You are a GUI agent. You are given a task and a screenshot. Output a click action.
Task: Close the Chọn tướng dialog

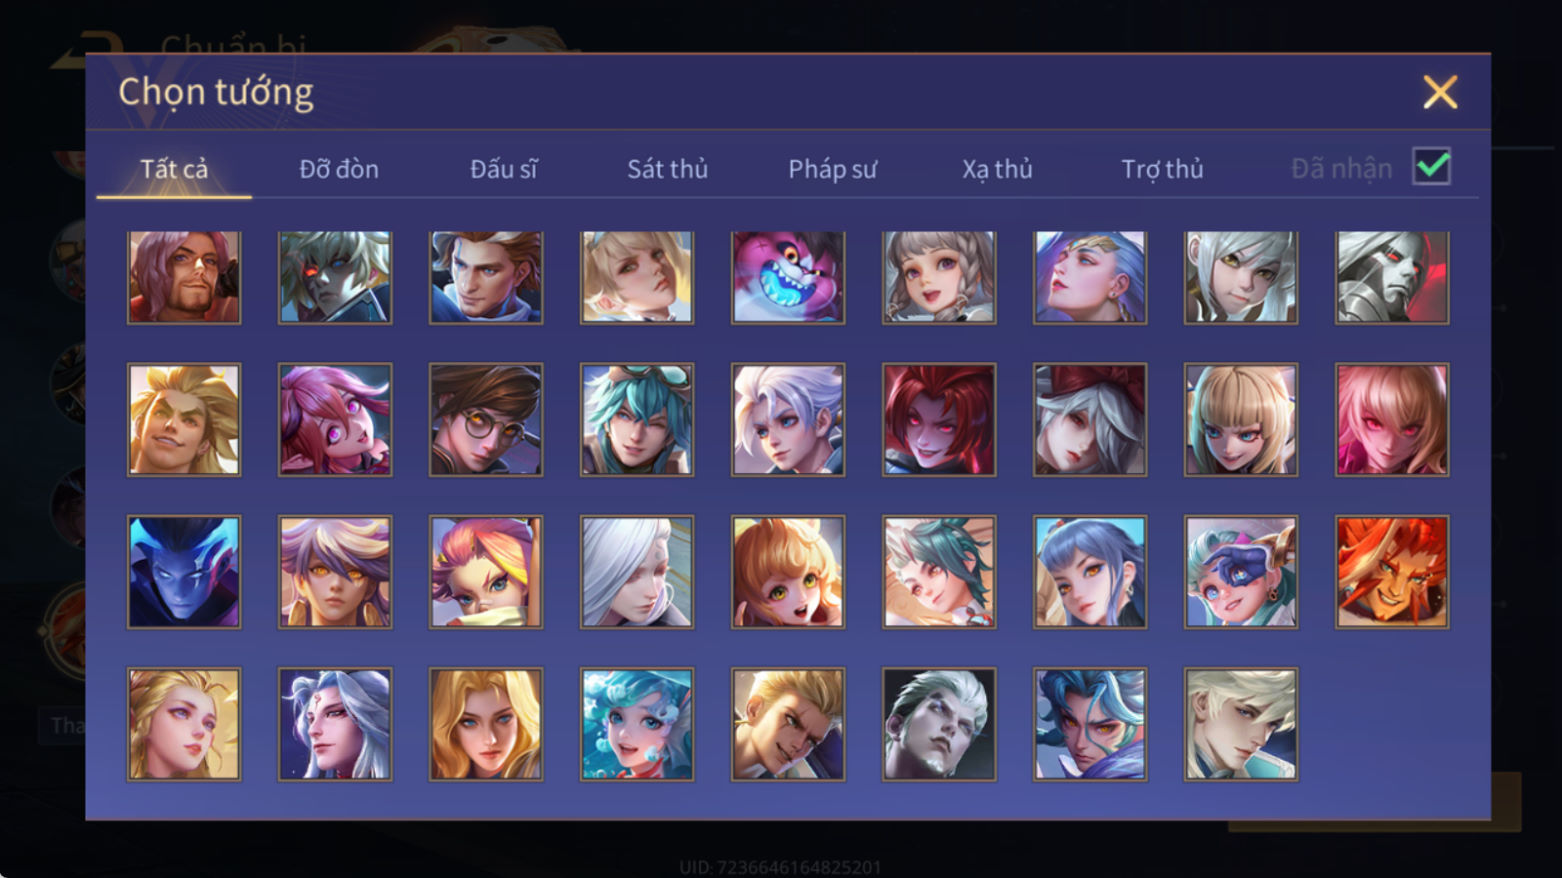tap(1440, 92)
